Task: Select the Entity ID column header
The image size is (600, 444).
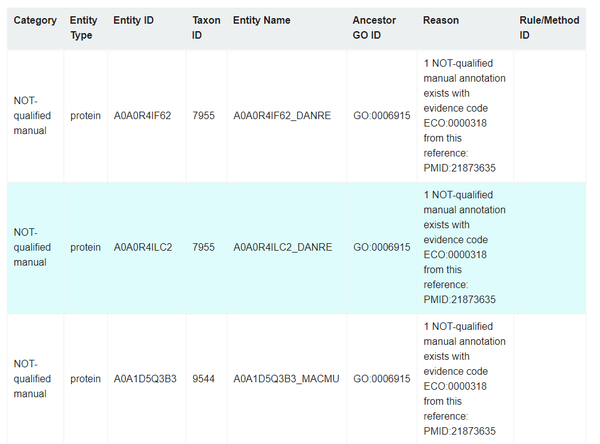Action: tap(135, 20)
